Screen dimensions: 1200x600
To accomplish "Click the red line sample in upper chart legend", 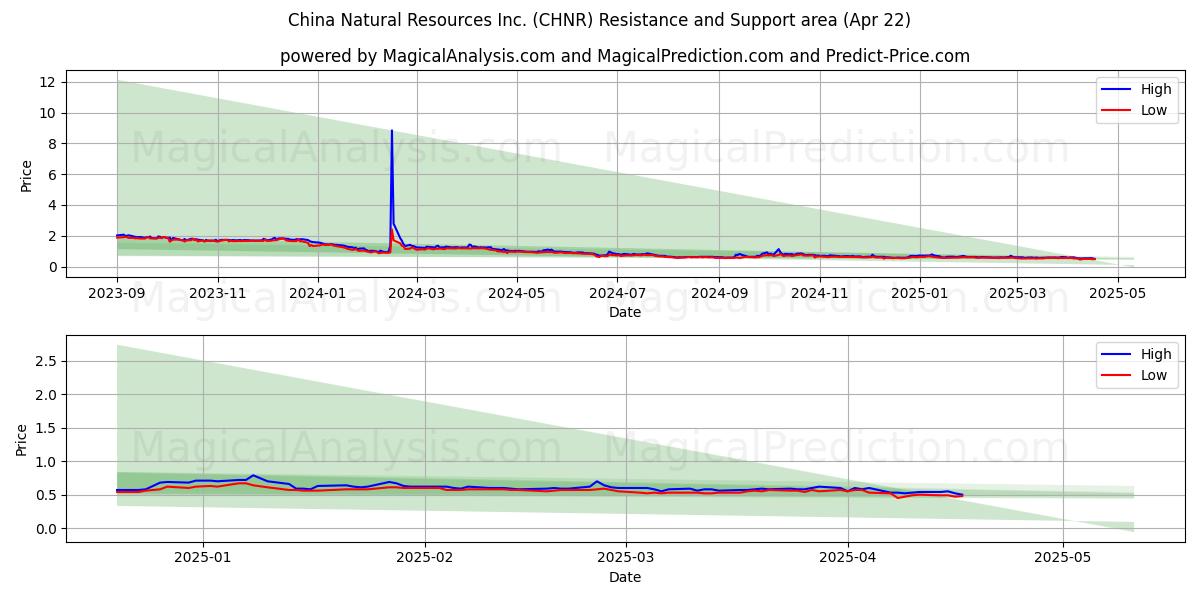I will (x=1117, y=110).
